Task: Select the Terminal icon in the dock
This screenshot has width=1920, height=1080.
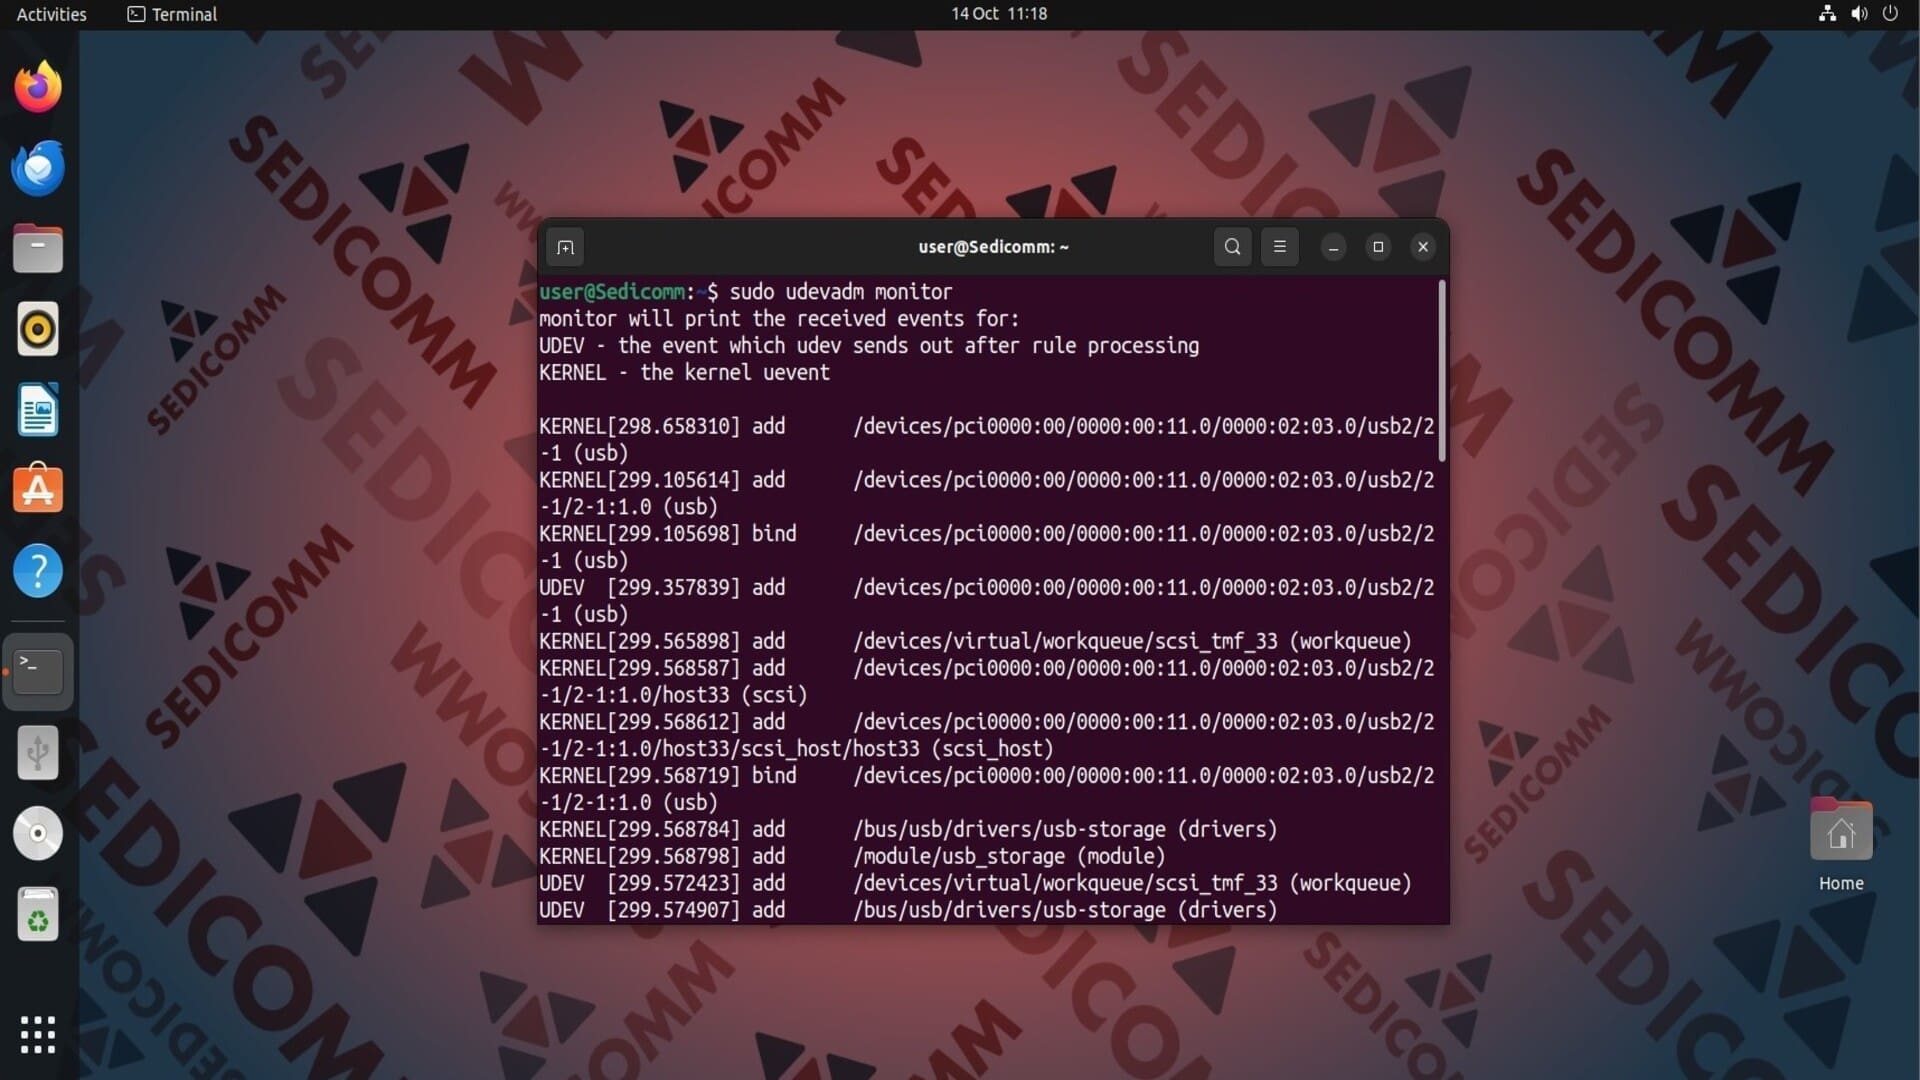Action: (38, 672)
